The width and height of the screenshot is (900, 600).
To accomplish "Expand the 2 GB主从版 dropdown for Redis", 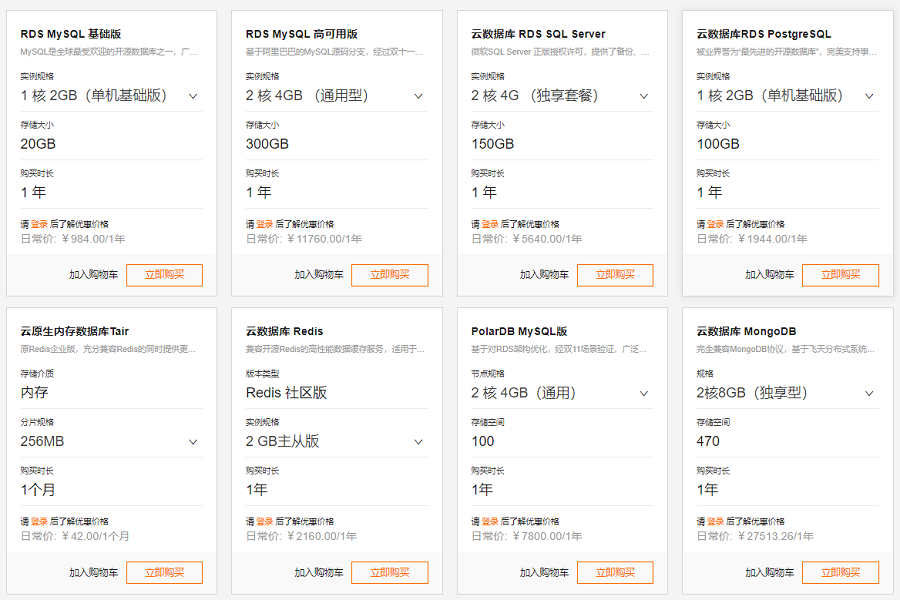I will coord(337,442).
